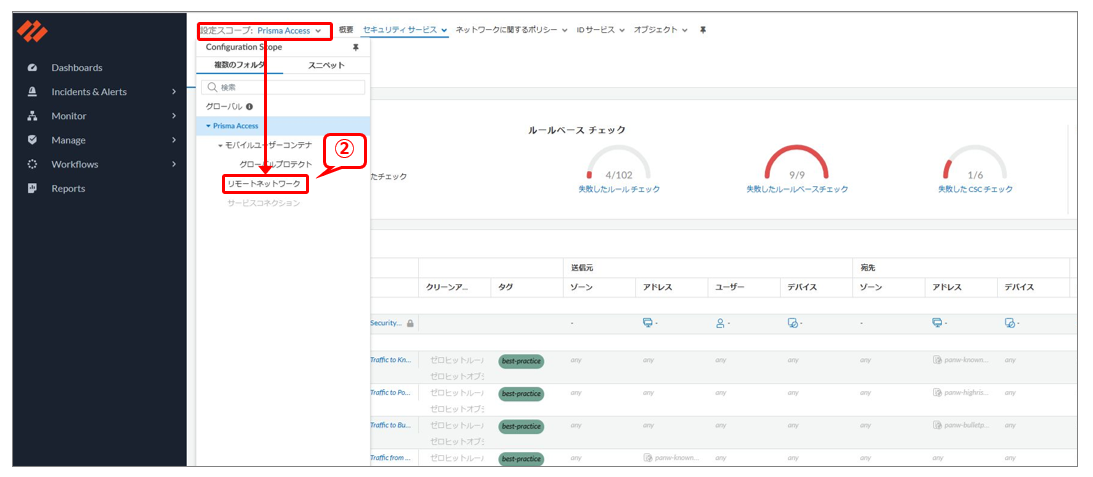Screen dimensions: 1093x477
Task: Select リモートネットワーク in the scope tree
Action: [x=263, y=184]
